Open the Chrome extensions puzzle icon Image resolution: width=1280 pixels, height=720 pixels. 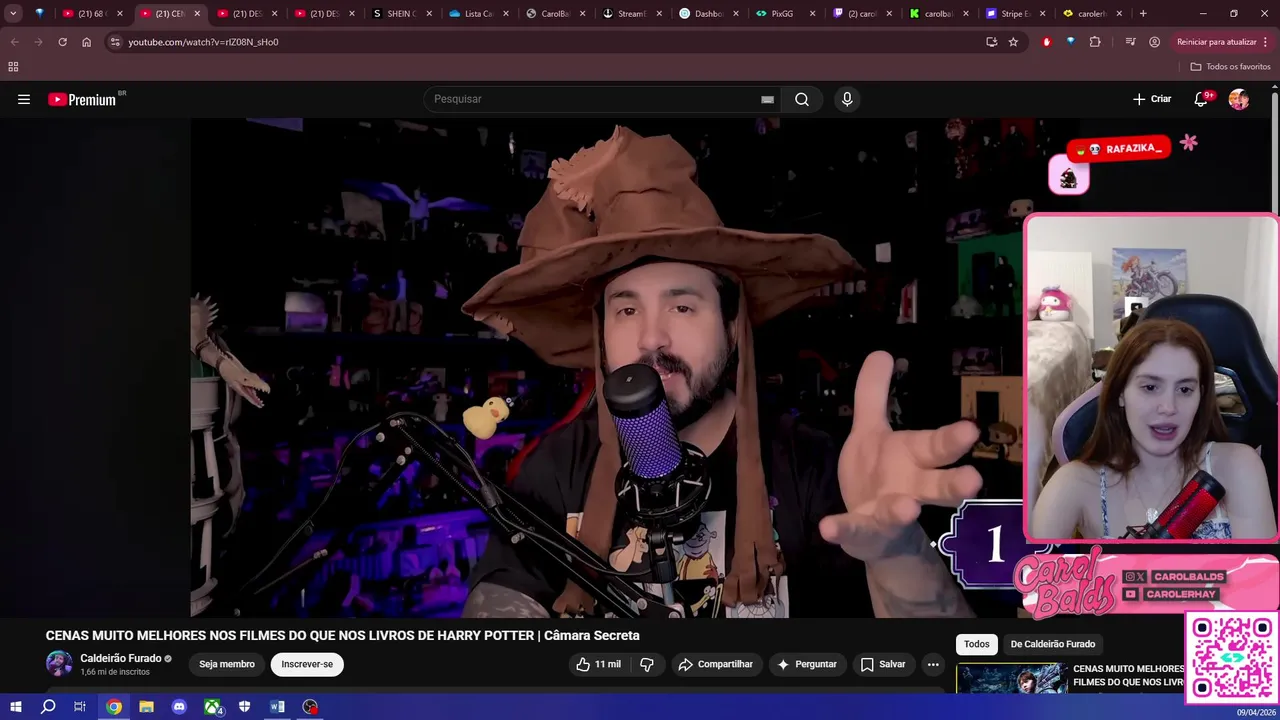(1095, 42)
